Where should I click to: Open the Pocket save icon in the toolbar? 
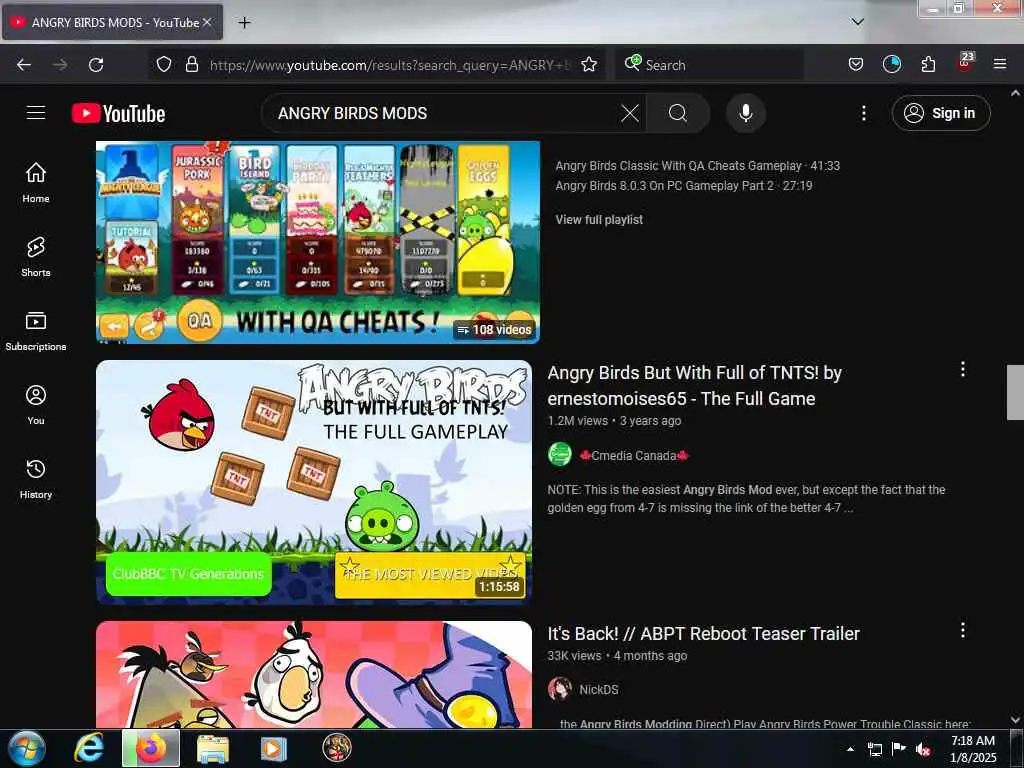click(x=856, y=64)
